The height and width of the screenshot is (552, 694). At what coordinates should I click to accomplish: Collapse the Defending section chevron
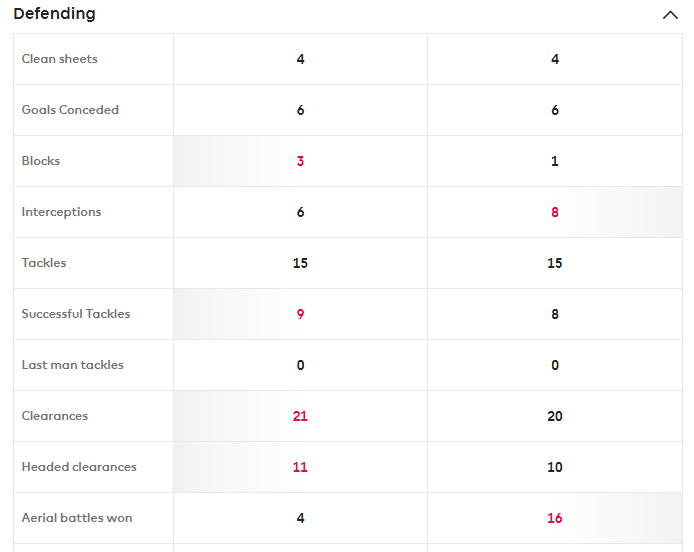[x=670, y=15]
